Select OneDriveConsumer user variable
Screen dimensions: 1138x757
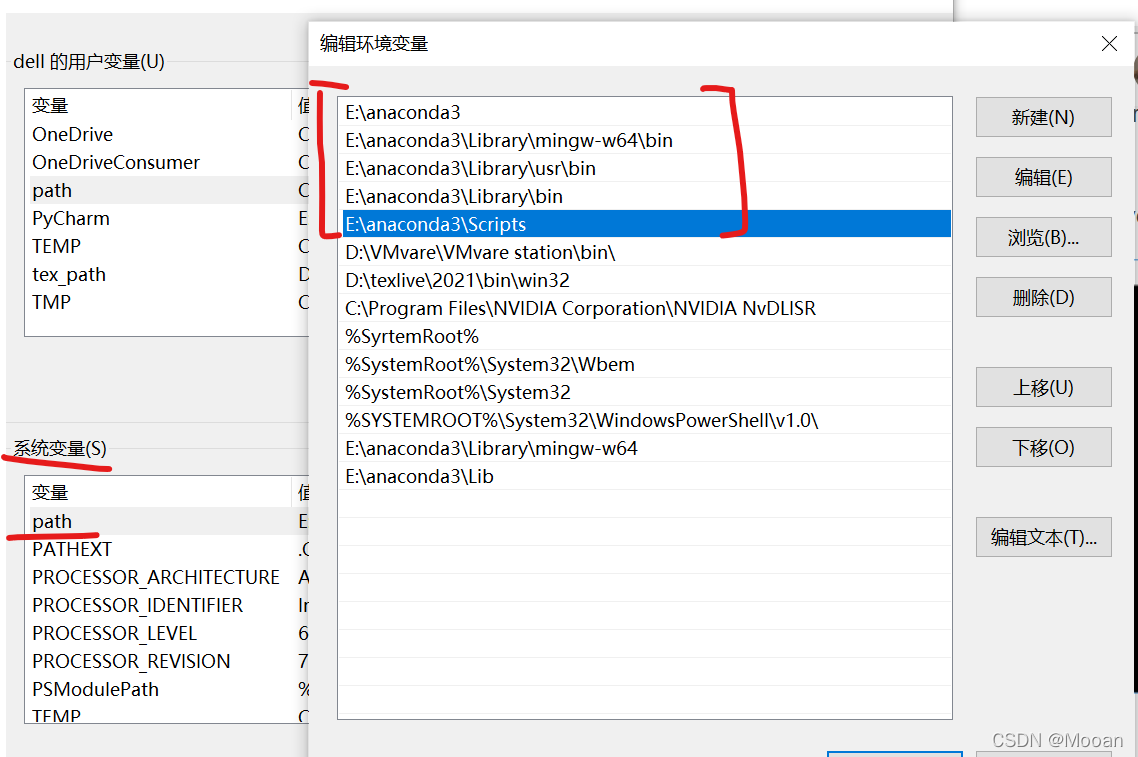pyautogui.click(x=167, y=162)
